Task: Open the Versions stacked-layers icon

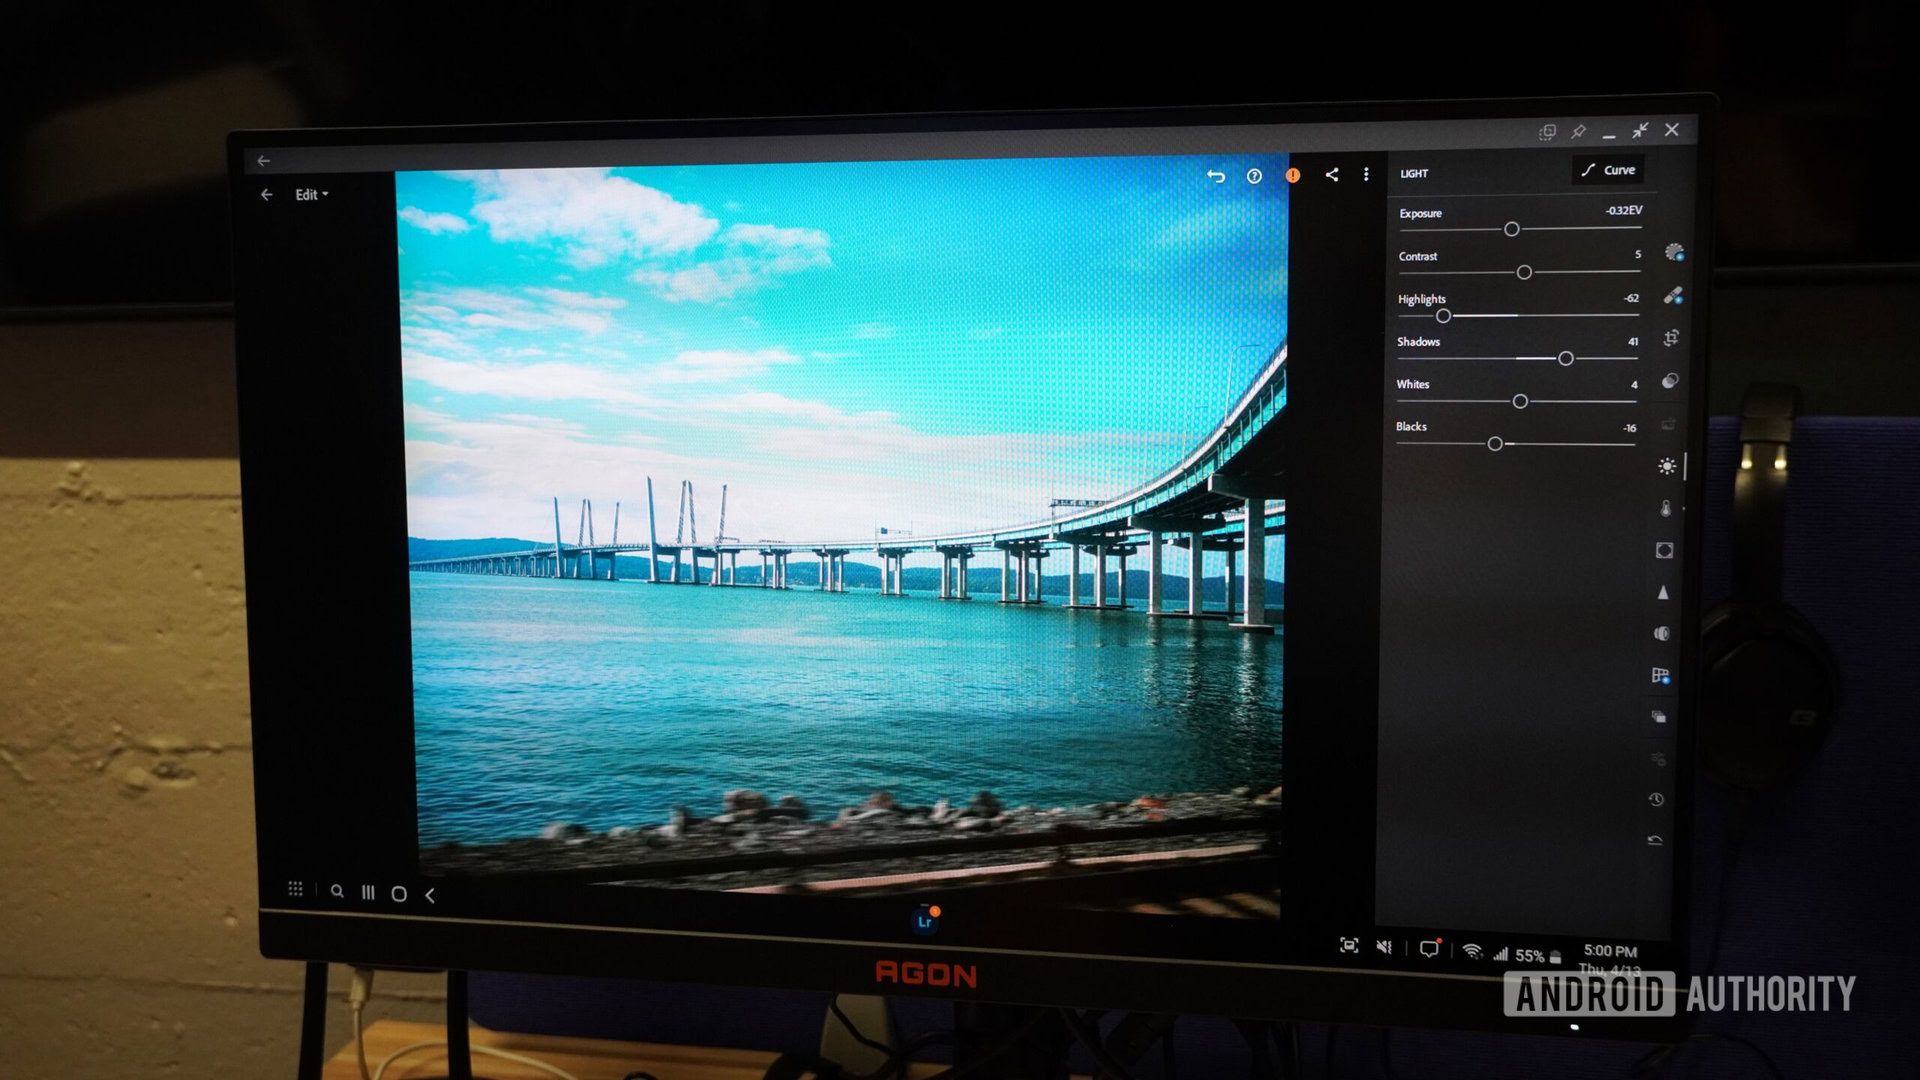Action: pyautogui.click(x=1659, y=716)
